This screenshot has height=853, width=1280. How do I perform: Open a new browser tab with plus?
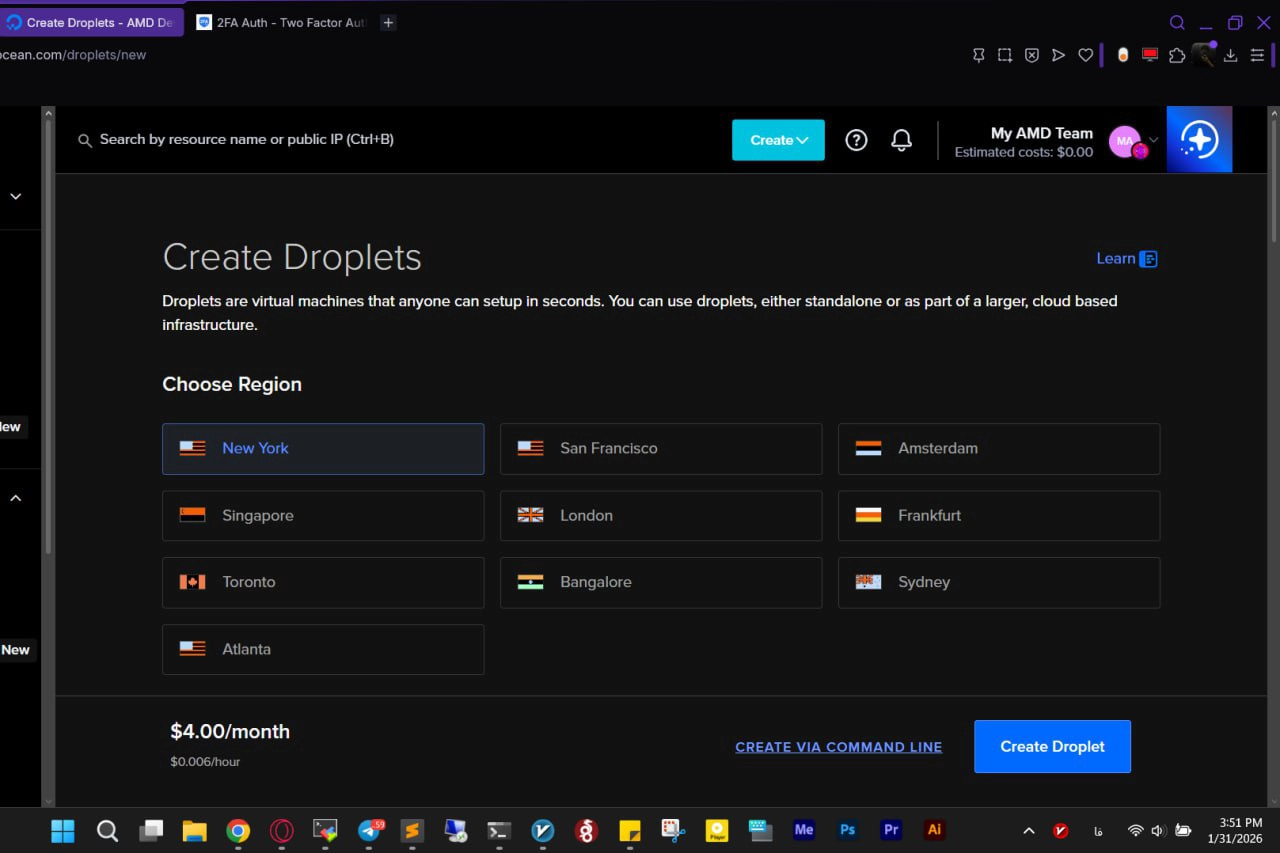pyautogui.click(x=388, y=22)
